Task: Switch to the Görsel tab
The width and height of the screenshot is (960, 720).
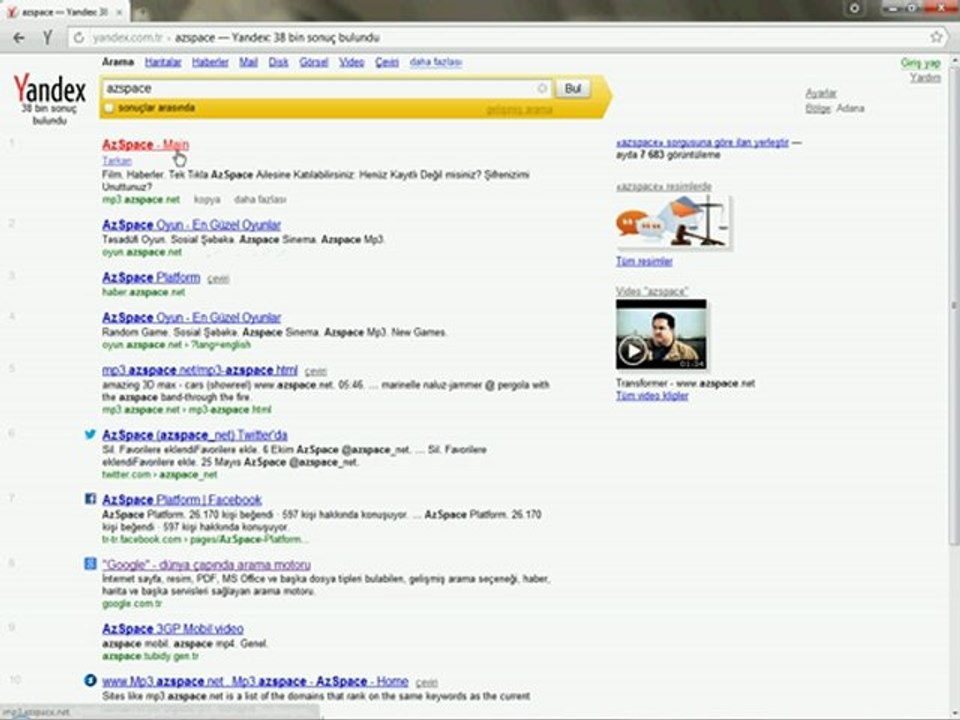Action: pyautogui.click(x=313, y=62)
